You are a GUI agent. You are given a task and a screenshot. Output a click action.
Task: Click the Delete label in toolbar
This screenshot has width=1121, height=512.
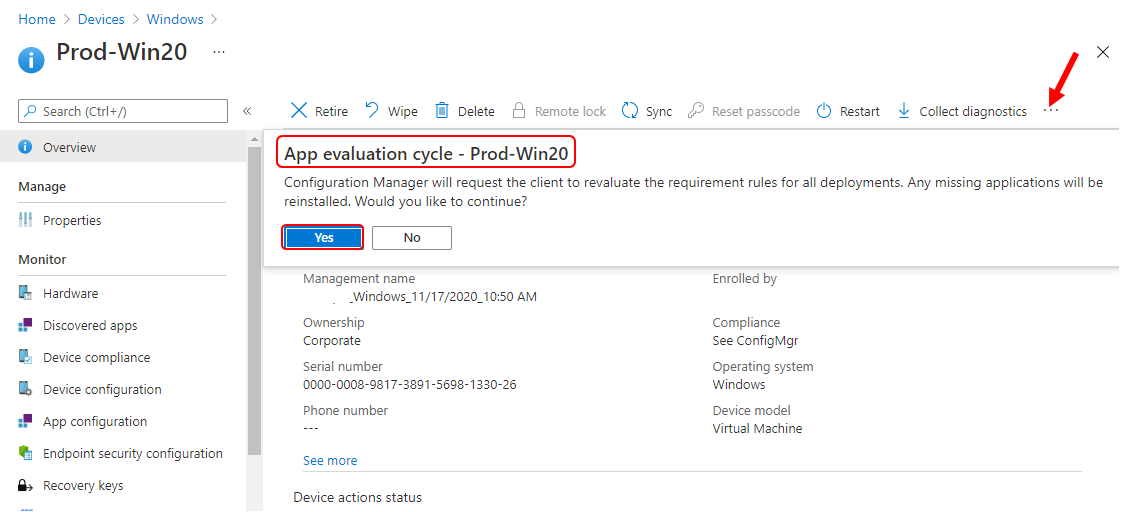click(476, 112)
